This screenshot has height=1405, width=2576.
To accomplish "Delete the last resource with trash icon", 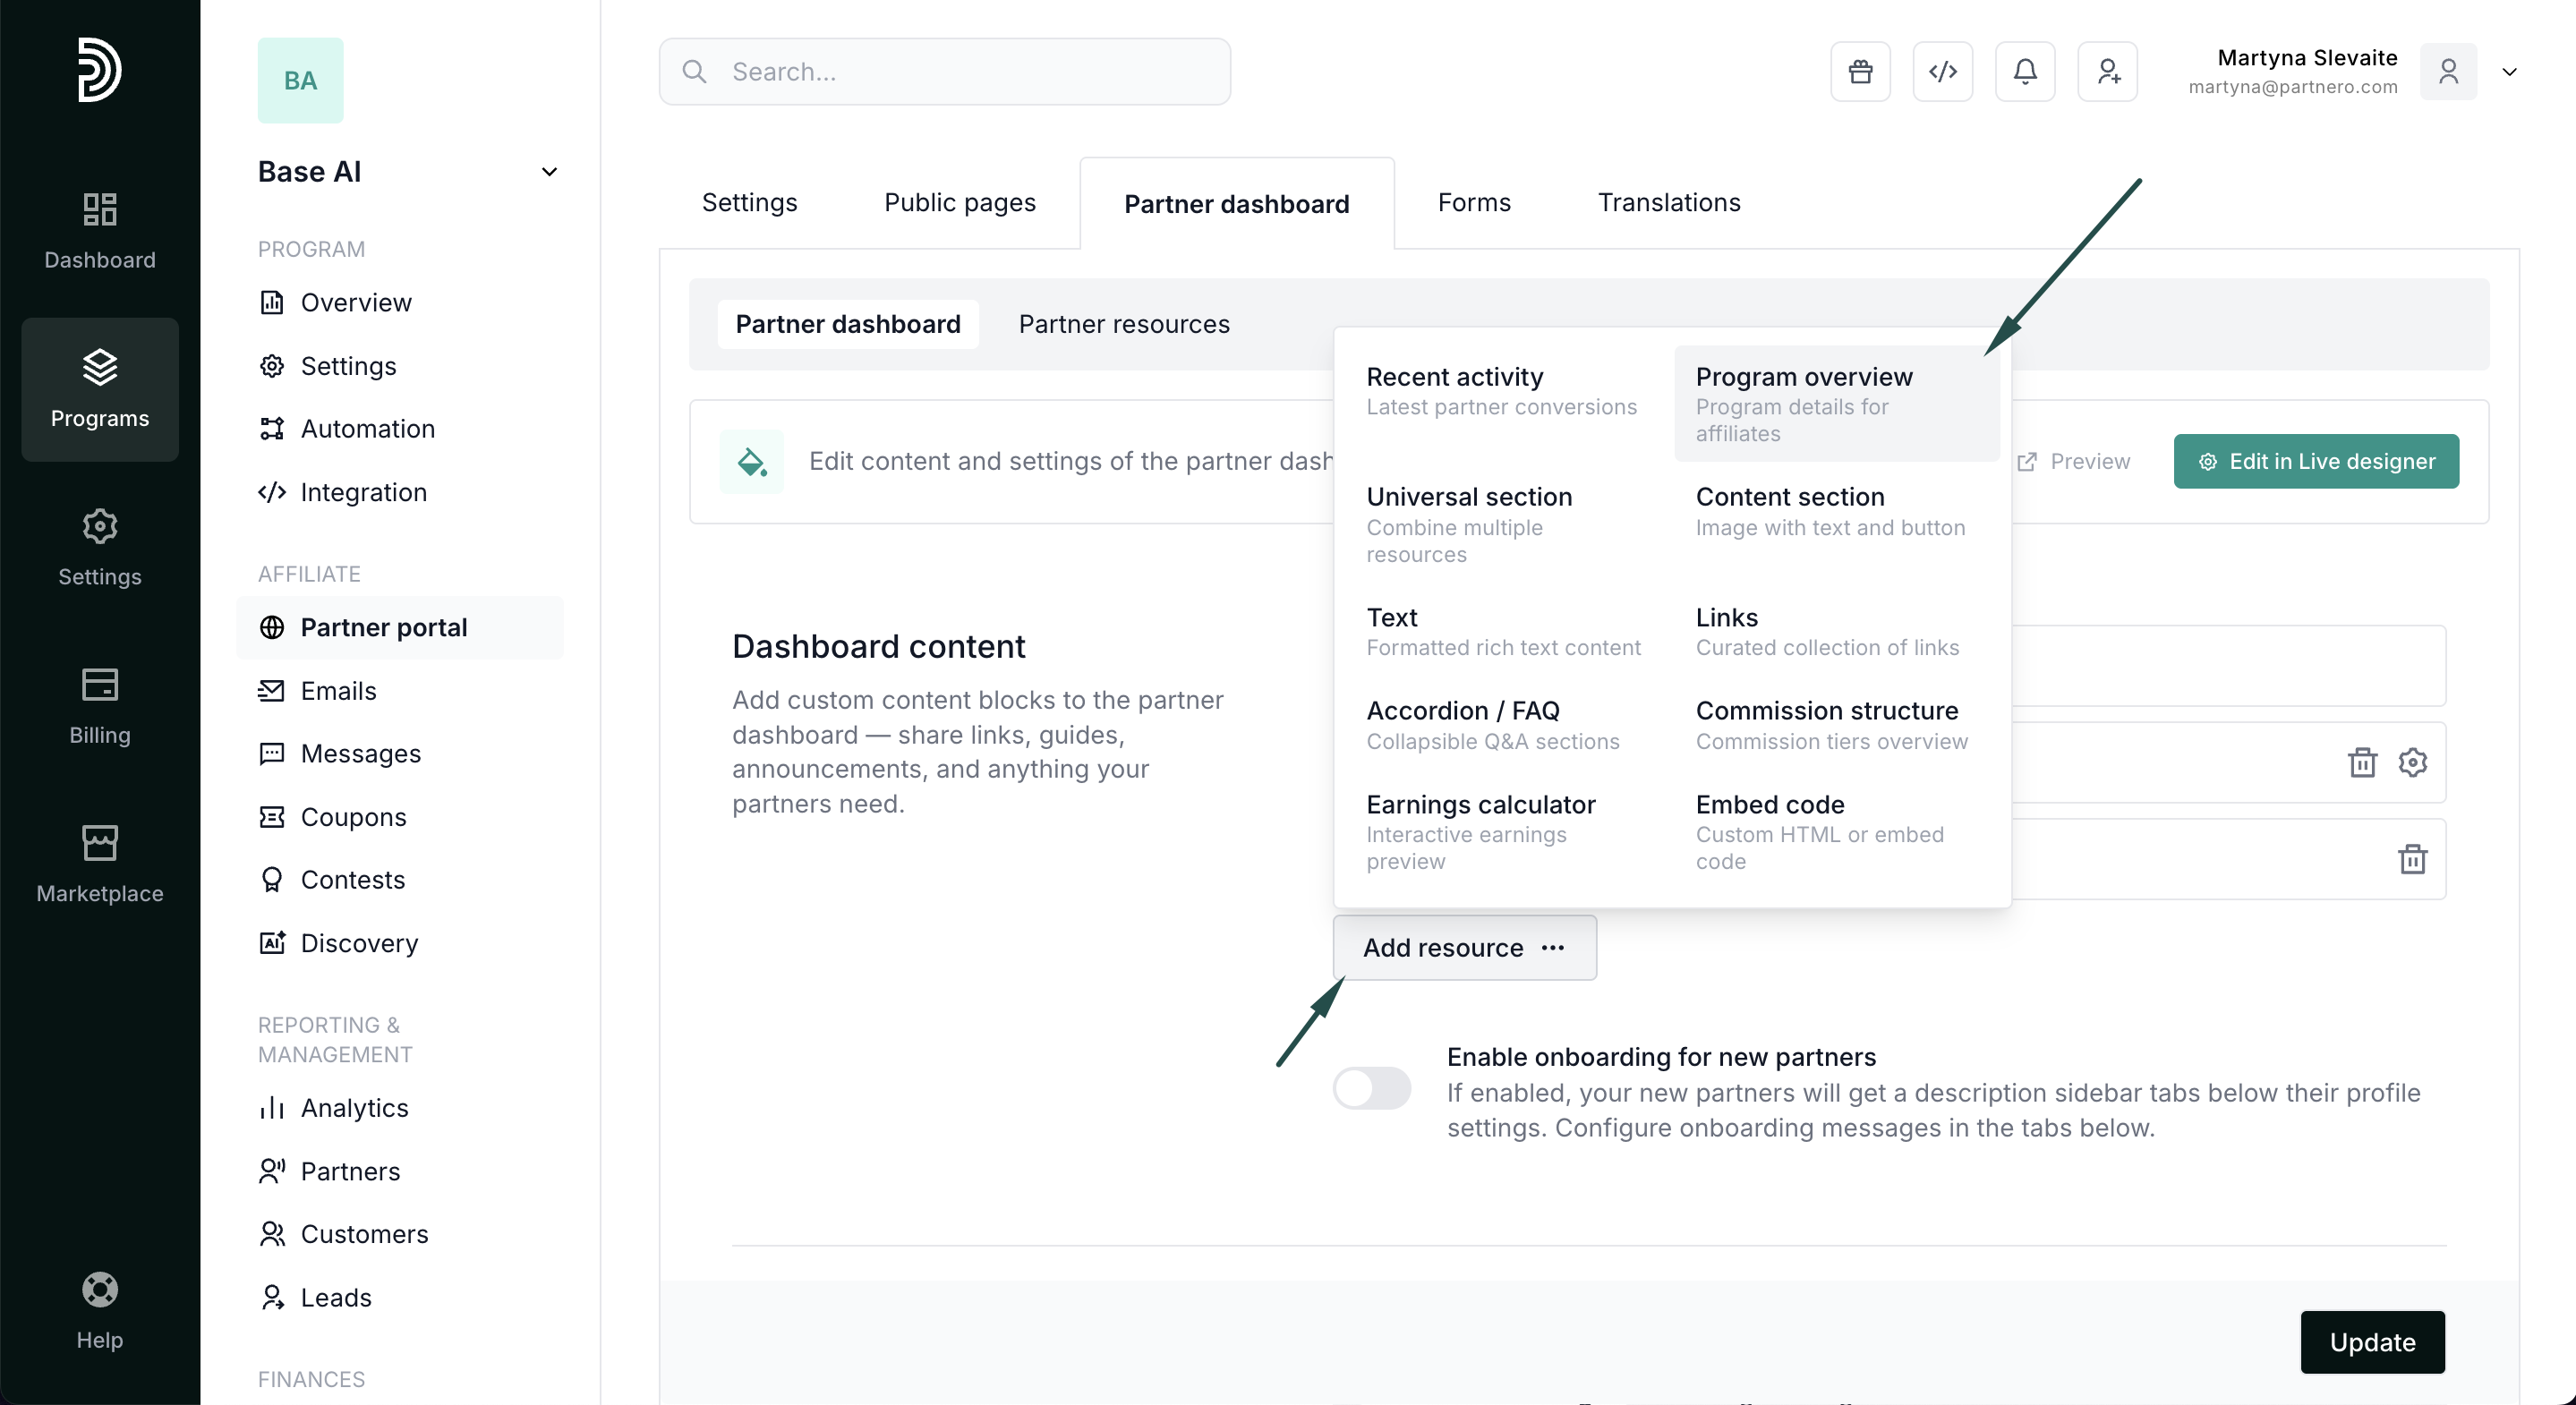I will [x=2412, y=859].
